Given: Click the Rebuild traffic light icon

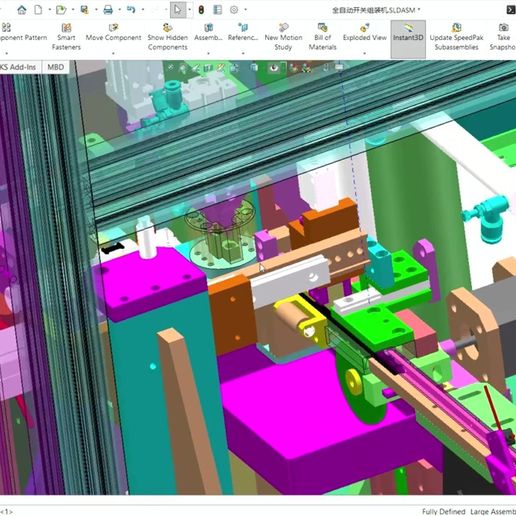Looking at the screenshot, I should coord(201,10).
